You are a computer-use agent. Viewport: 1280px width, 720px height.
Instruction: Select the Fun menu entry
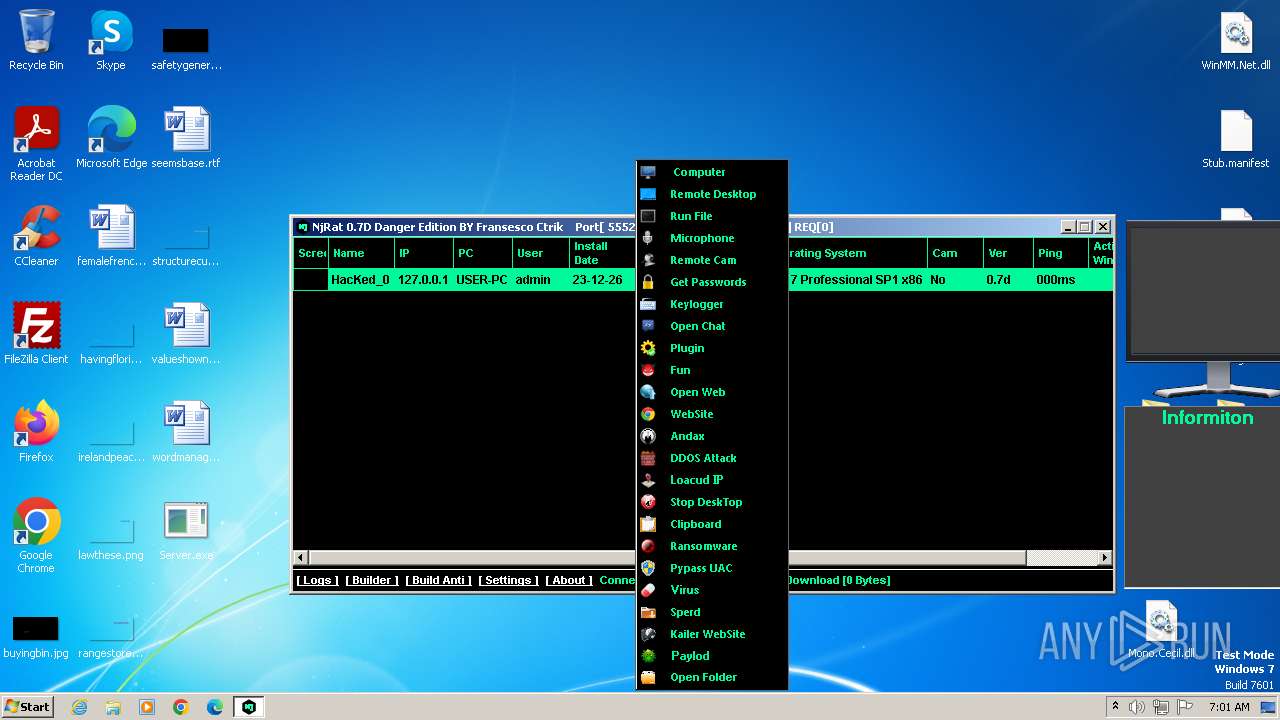pos(712,370)
